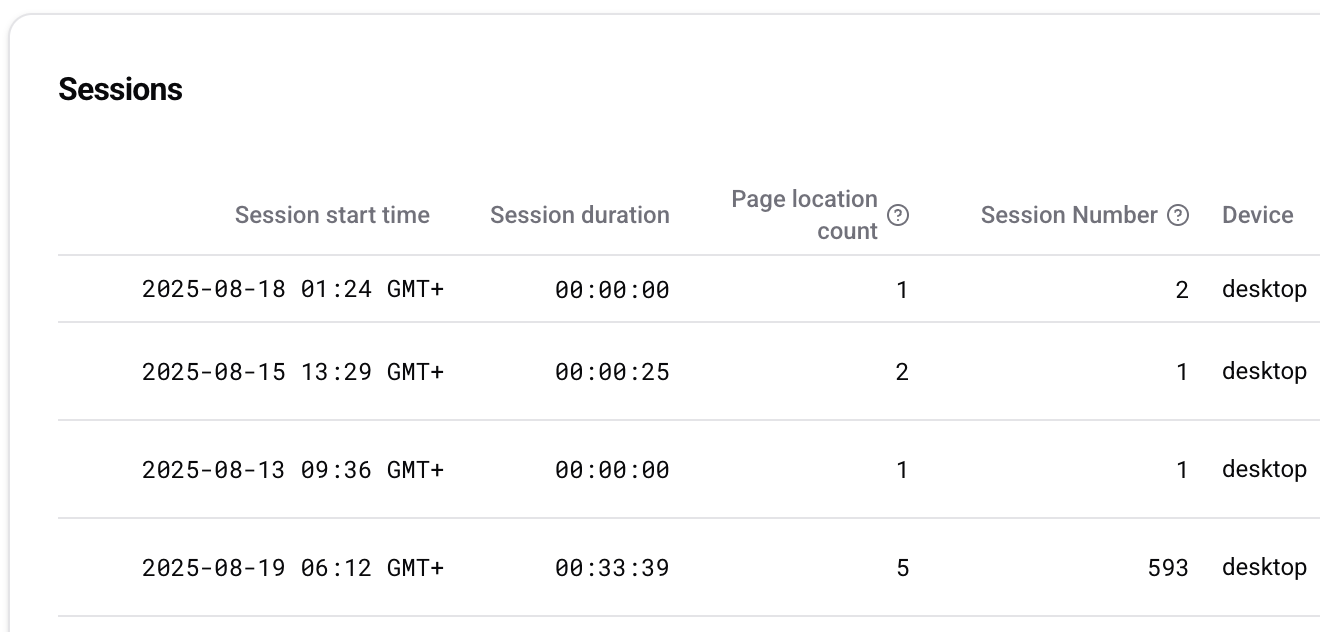The image size is (1320, 632).
Task: Click page count 2 in 13:29 row
Action: click(x=902, y=372)
